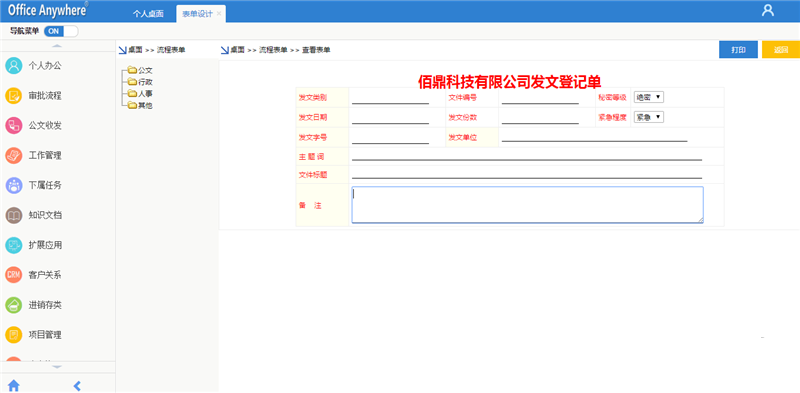Open the 人事 folder icon
Screen dimensions: 800x393
(x=133, y=93)
